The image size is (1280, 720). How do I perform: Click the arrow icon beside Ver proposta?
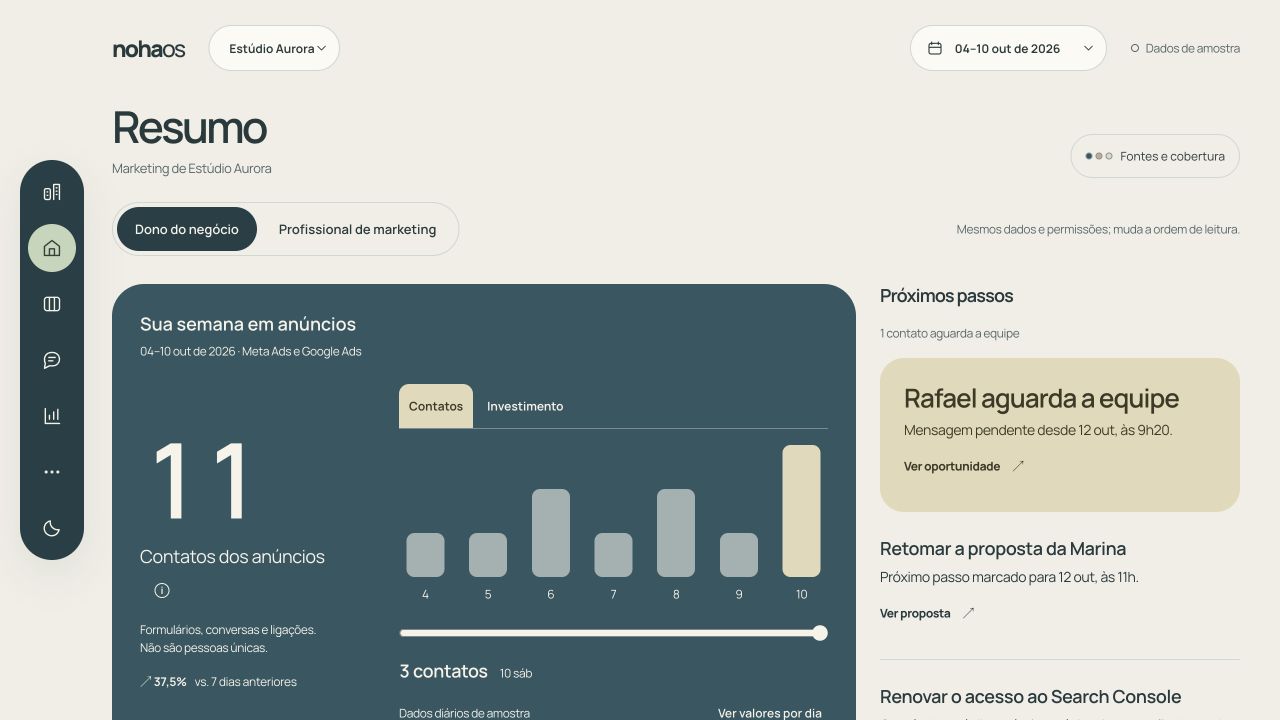pos(968,614)
